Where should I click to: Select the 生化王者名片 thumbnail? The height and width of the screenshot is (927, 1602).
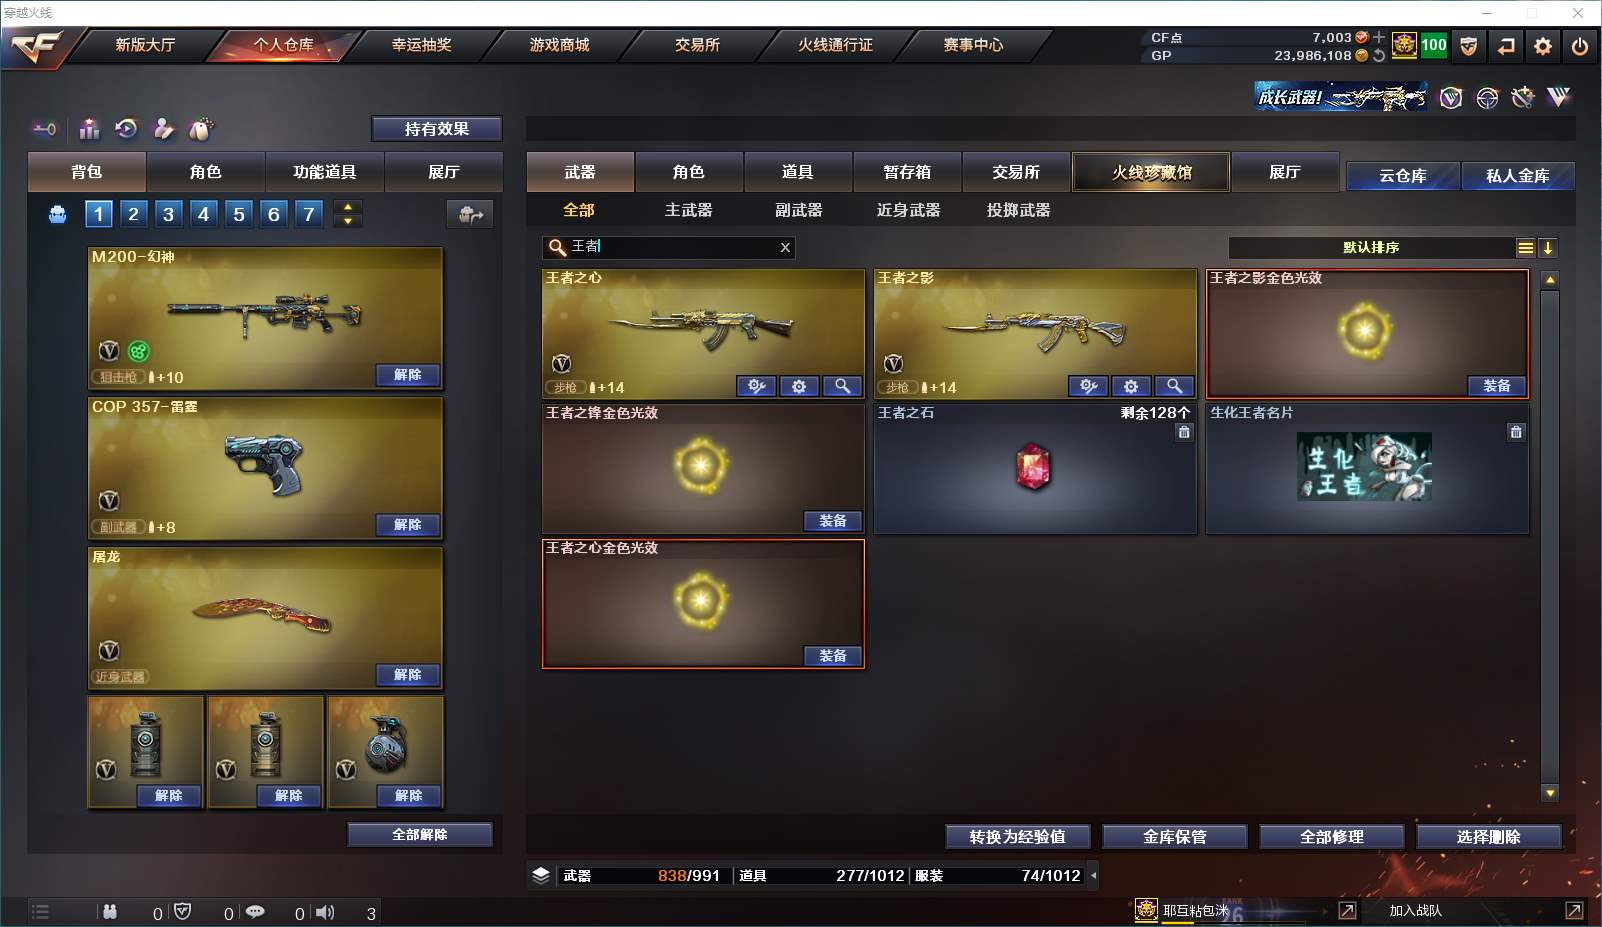(x=1364, y=466)
